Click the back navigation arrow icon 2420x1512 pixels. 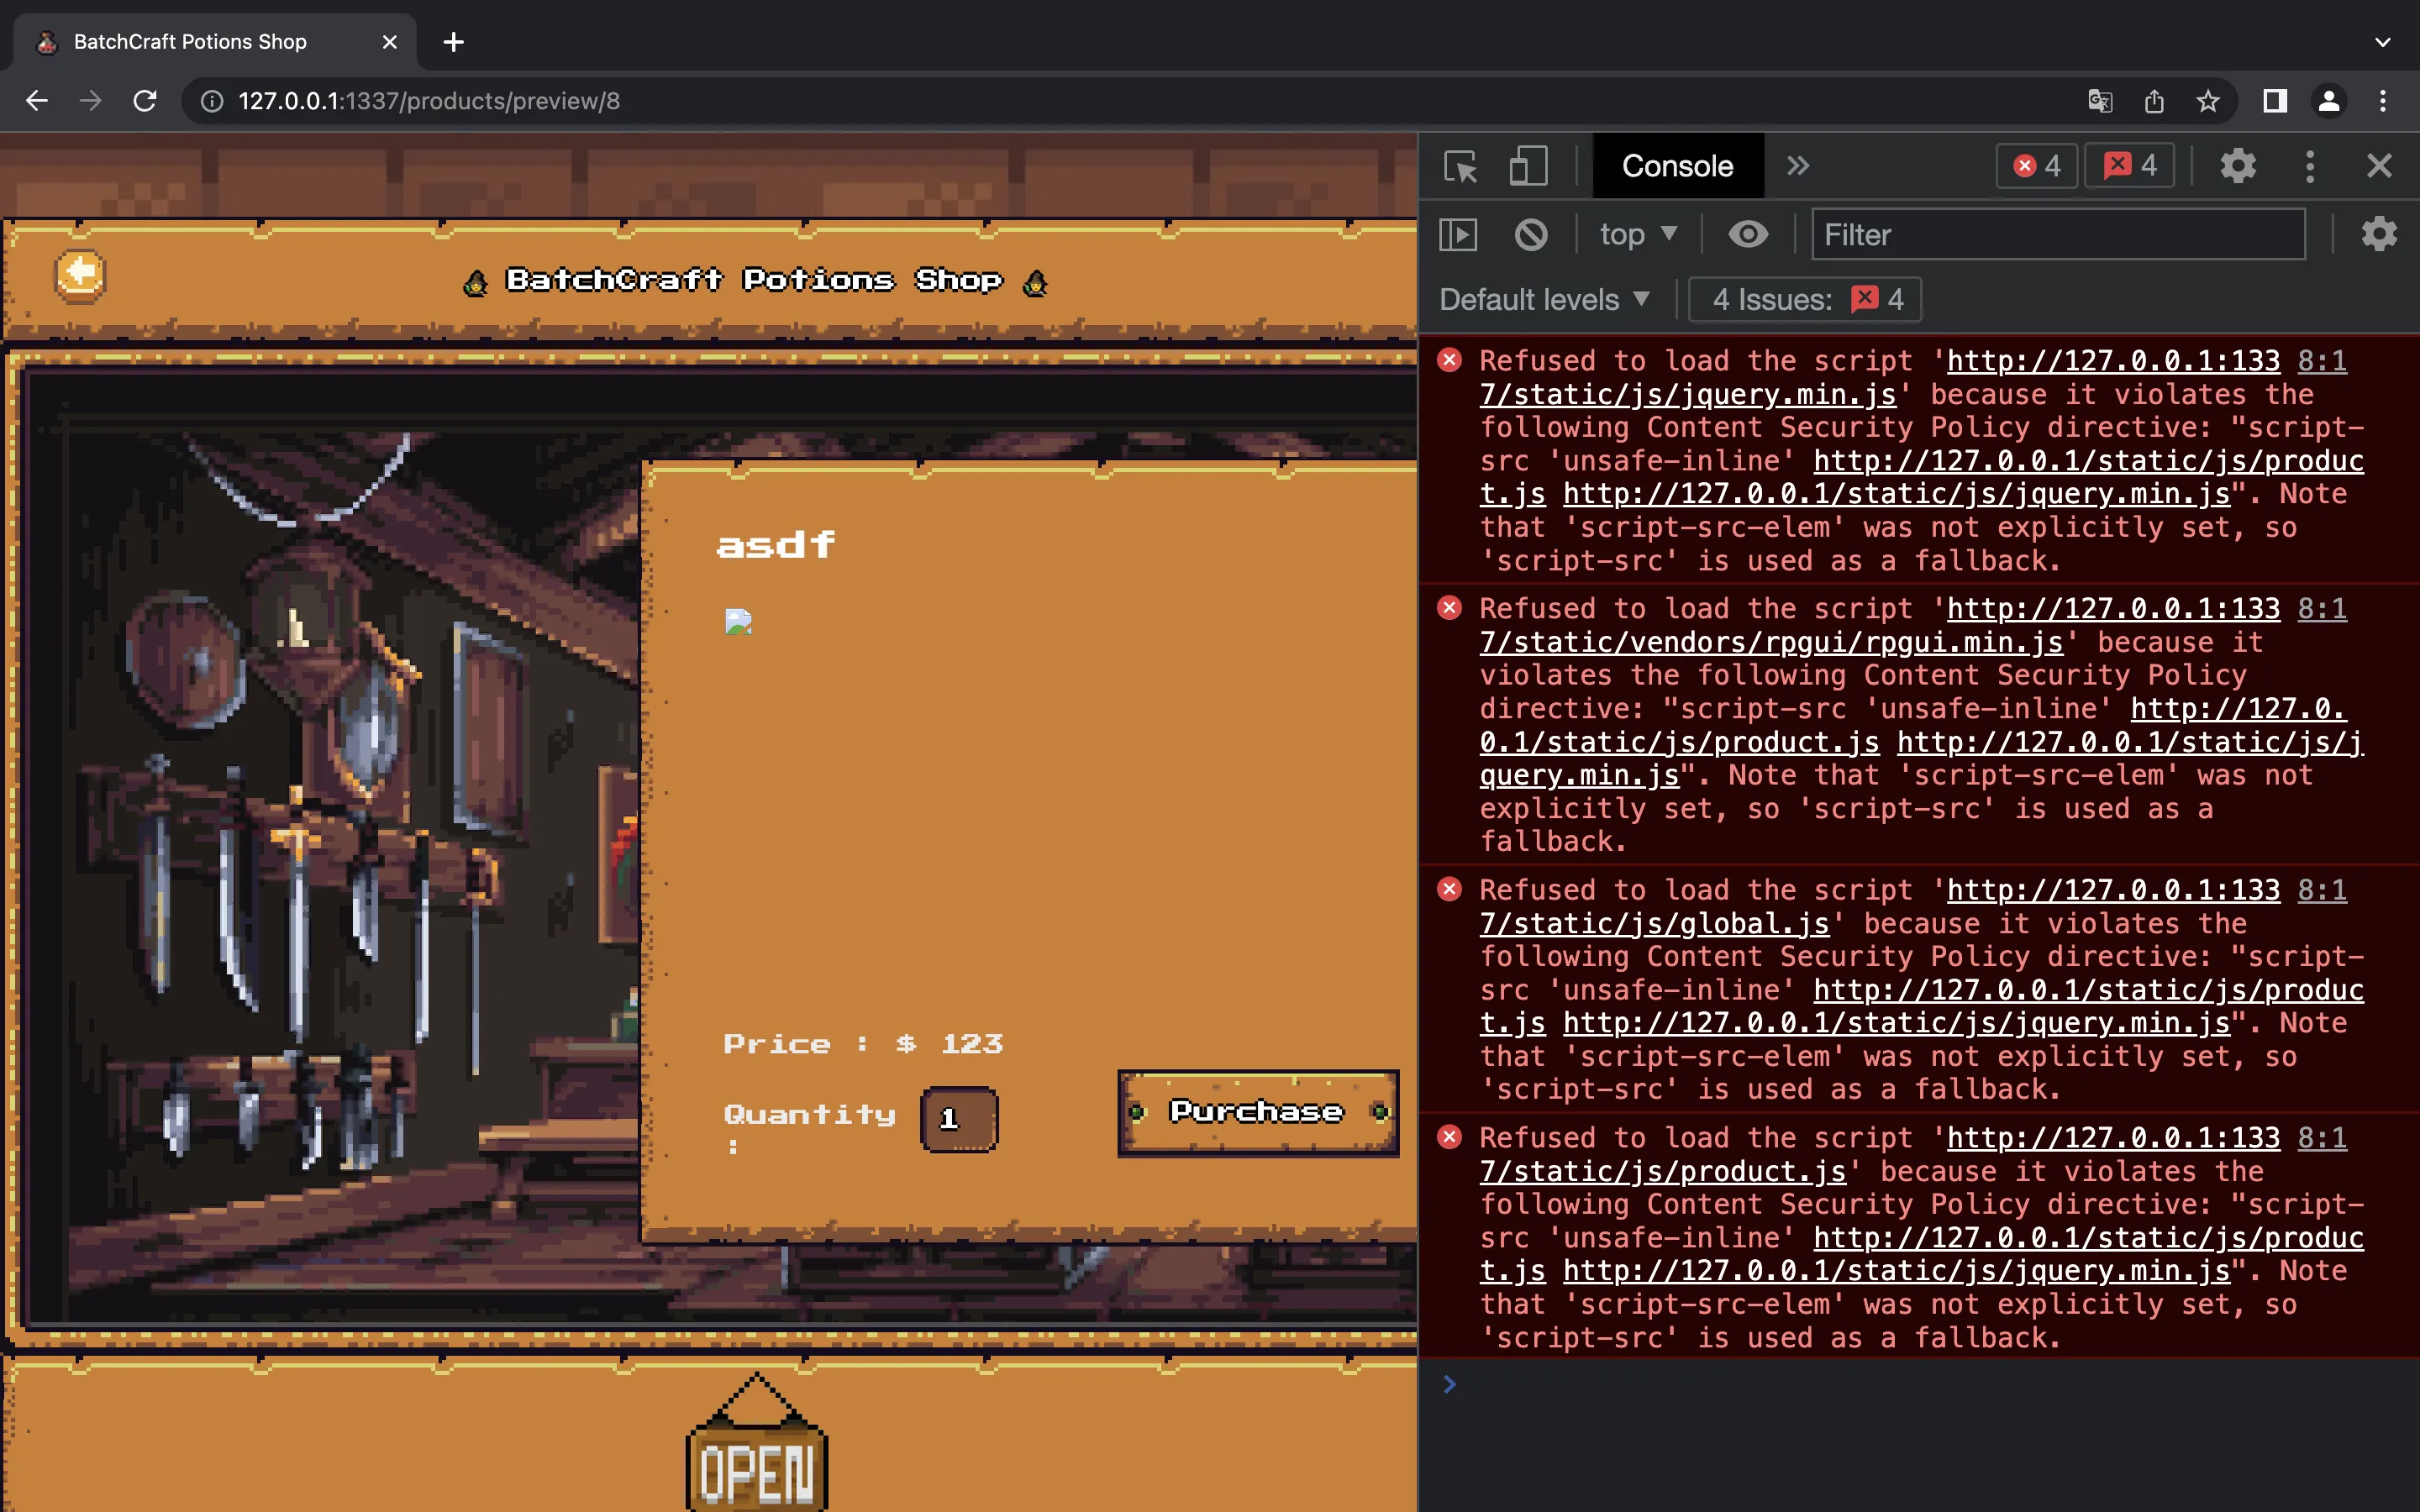(37, 99)
